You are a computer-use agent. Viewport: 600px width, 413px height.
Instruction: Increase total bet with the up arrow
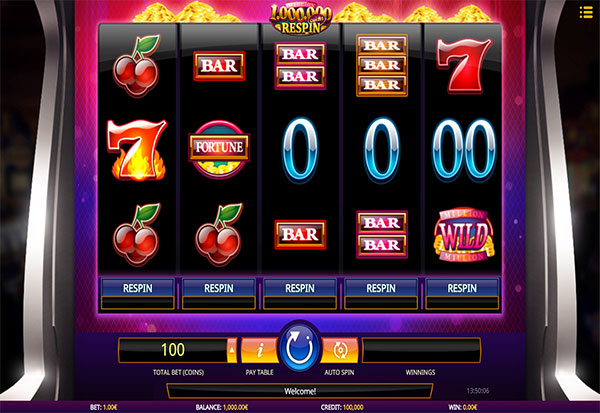(x=232, y=350)
